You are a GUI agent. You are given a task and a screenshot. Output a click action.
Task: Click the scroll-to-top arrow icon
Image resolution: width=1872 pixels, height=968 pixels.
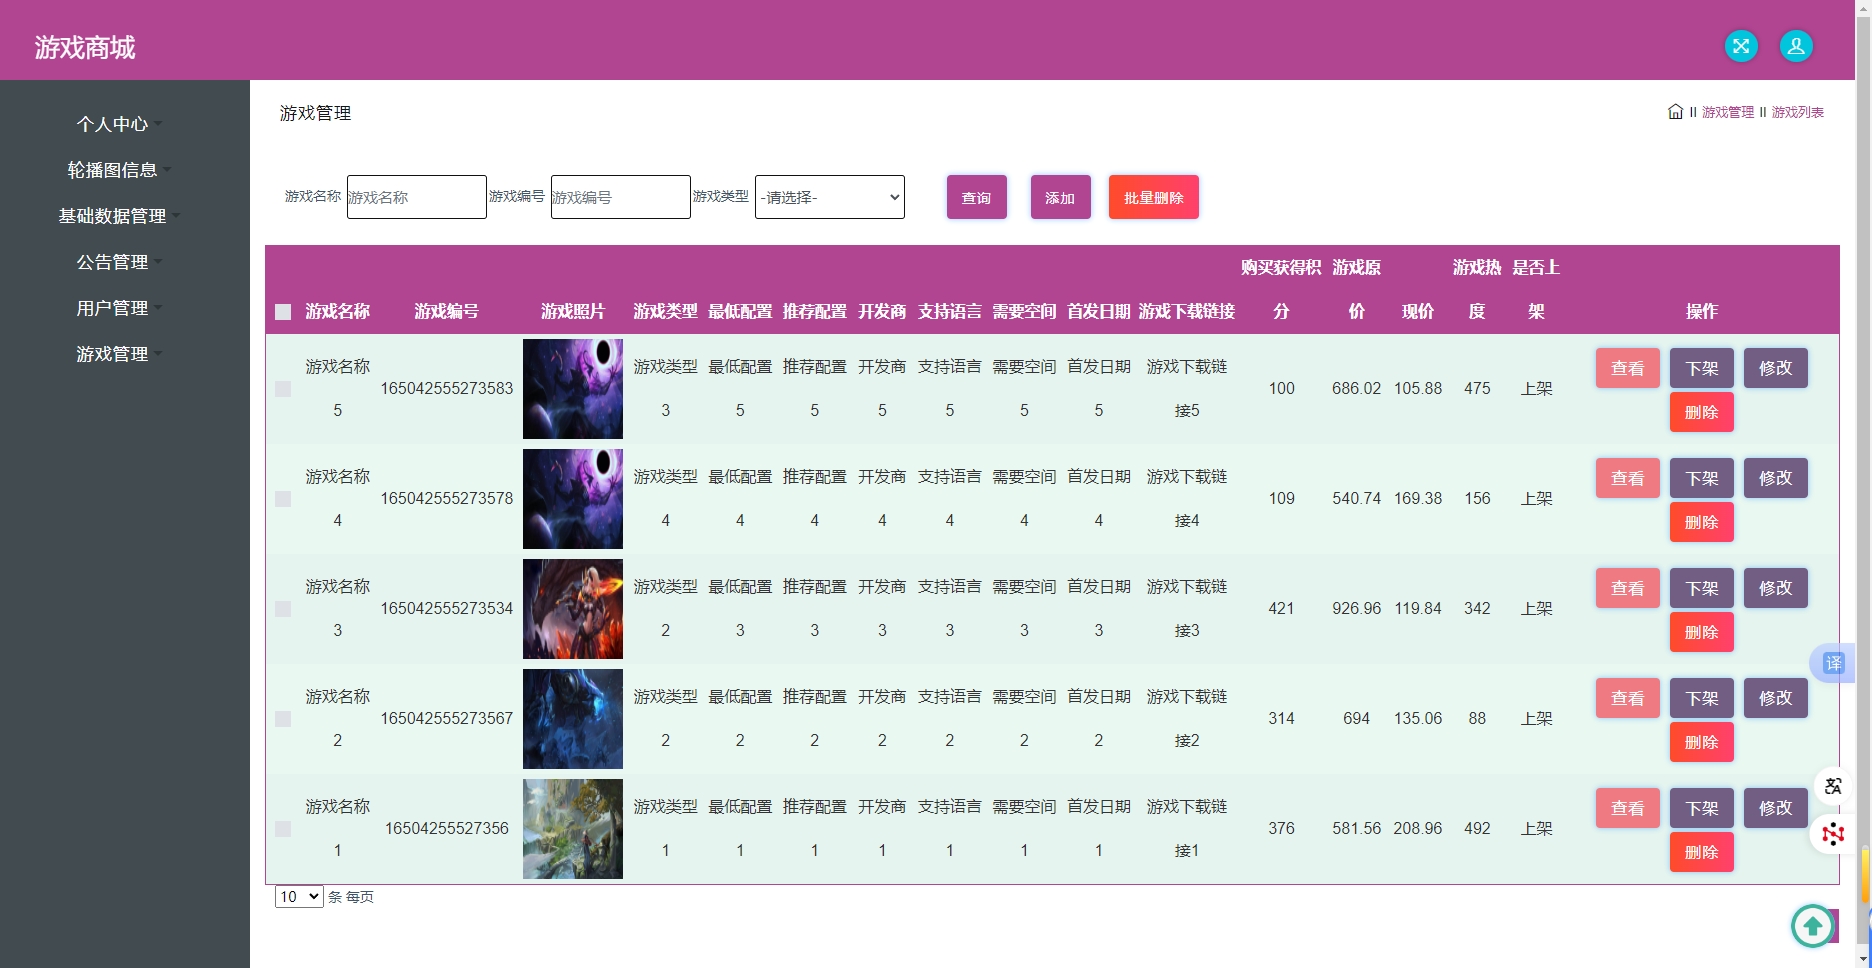click(x=1812, y=926)
